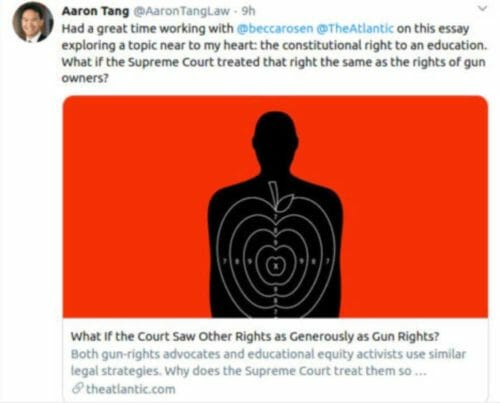Select tweet text 'the constitutional right to an education'
The image size is (500, 403).
pyautogui.click(x=373, y=45)
